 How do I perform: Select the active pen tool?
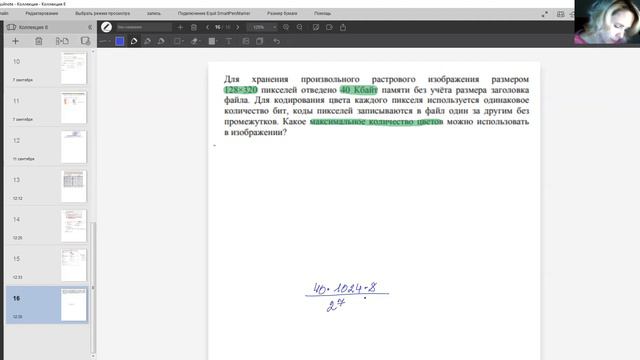pyautogui.click(x=134, y=41)
